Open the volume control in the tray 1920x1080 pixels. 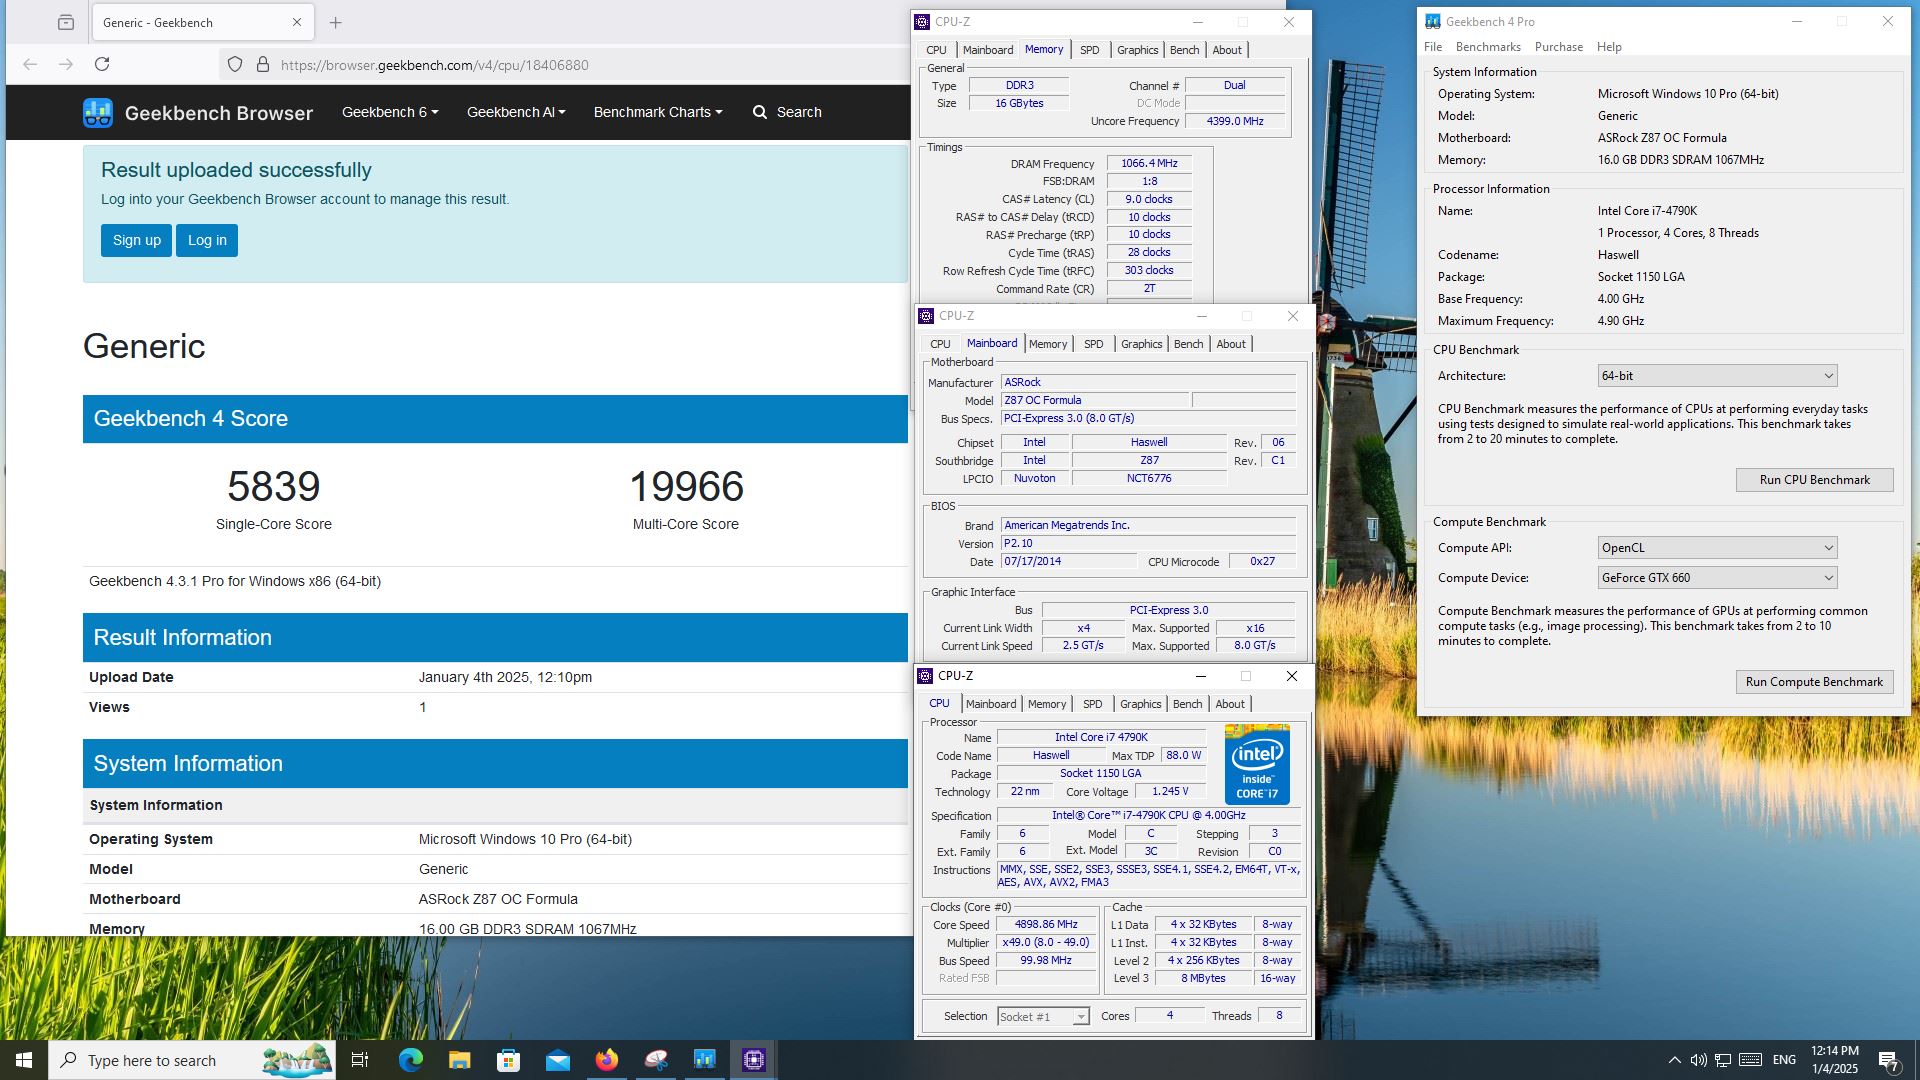click(x=1698, y=1060)
